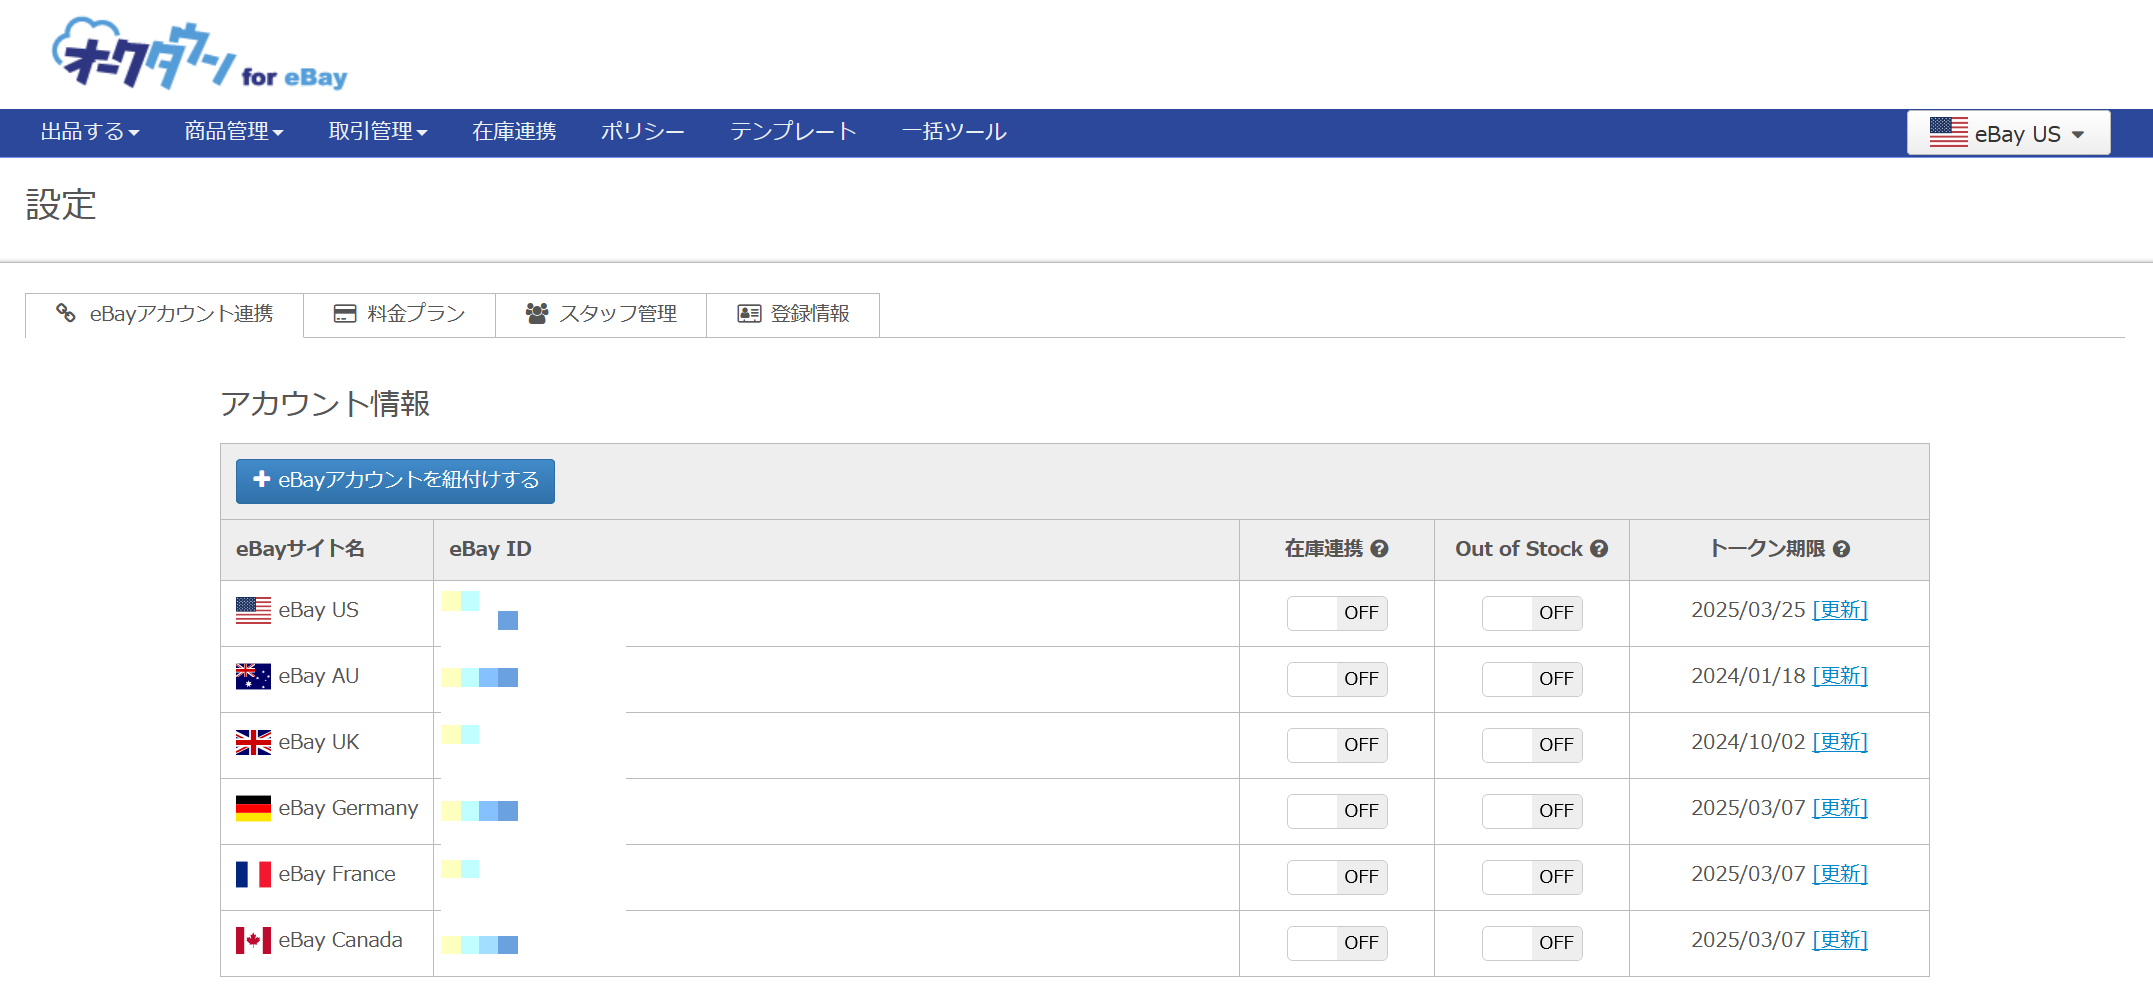The width and height of the screenshot is (2153, 1004).
Task: Click the Australian flag icon in eBay AU row
Action: (253, 676)
